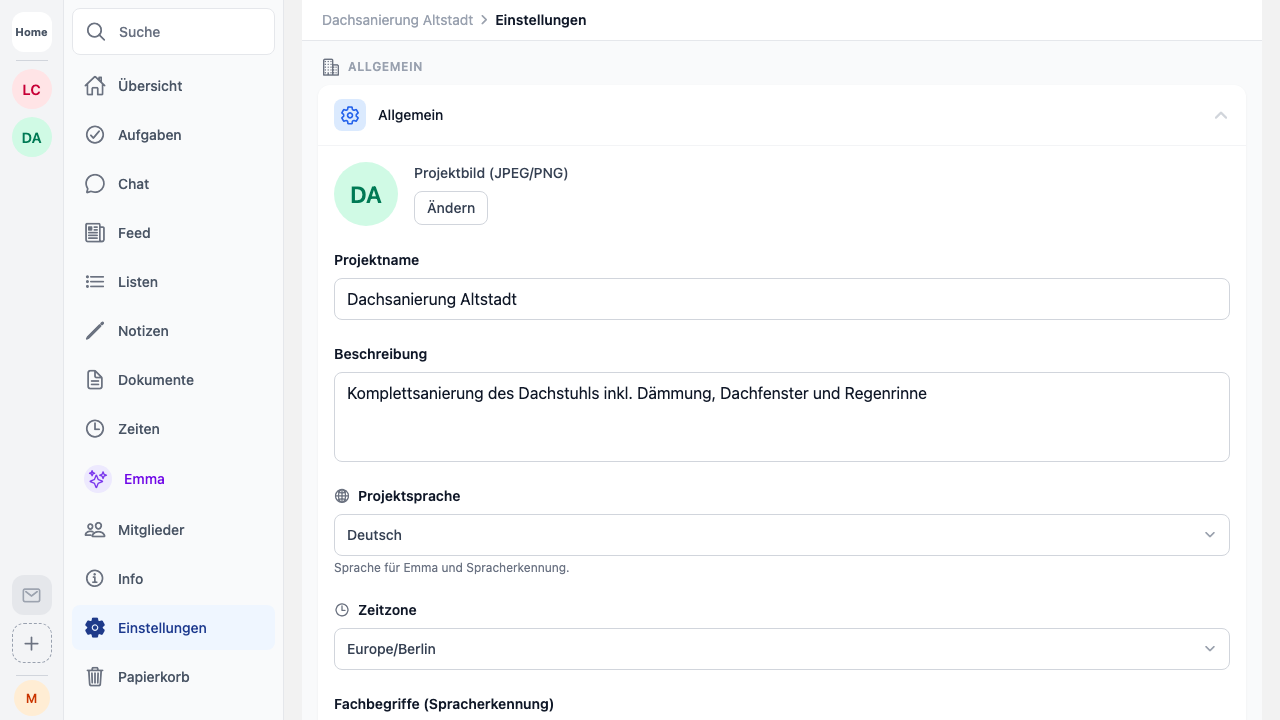The width and height of the screenshot is (1280, 720).
Task: Open the M user profile avatar
Action: coord(32,697)
